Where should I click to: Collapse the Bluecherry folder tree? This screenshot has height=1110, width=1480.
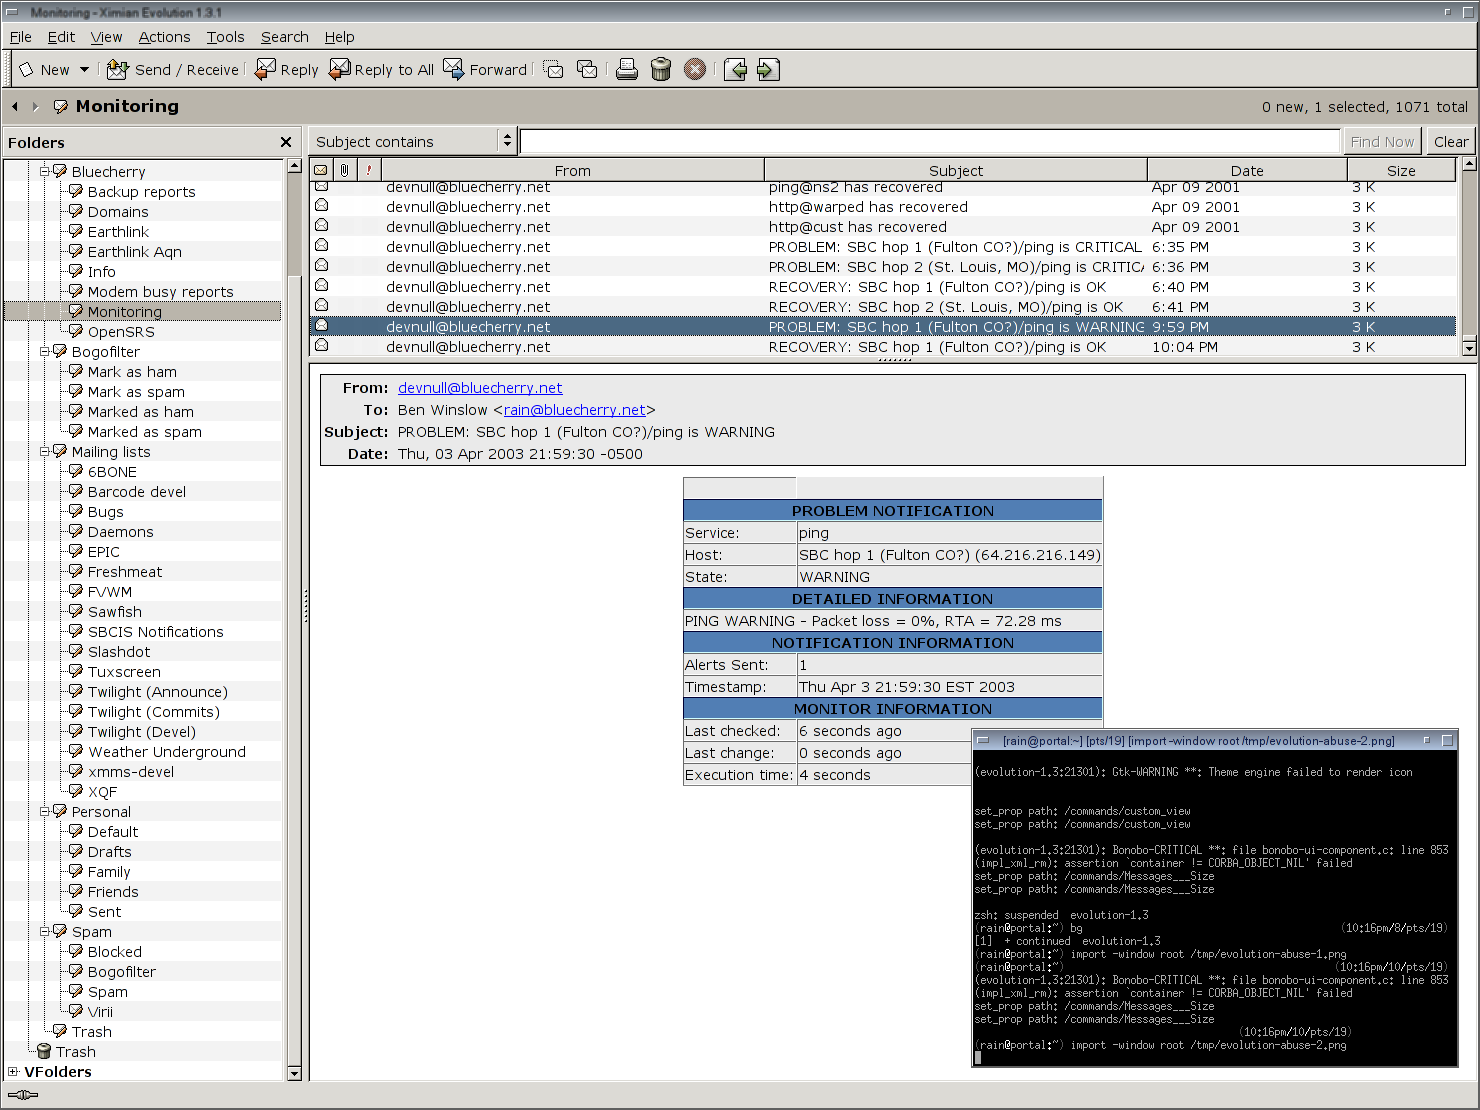44,171
